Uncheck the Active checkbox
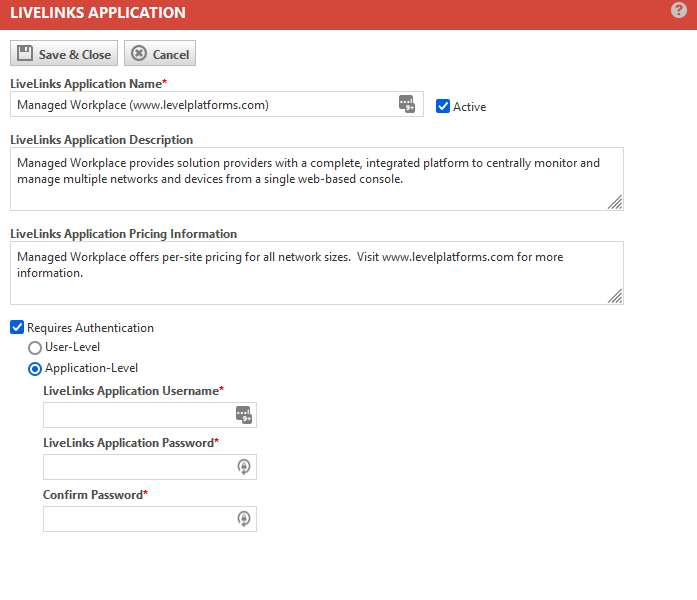Image resolution: width=697 pixels, height=600 pixels. coord(443,106)
